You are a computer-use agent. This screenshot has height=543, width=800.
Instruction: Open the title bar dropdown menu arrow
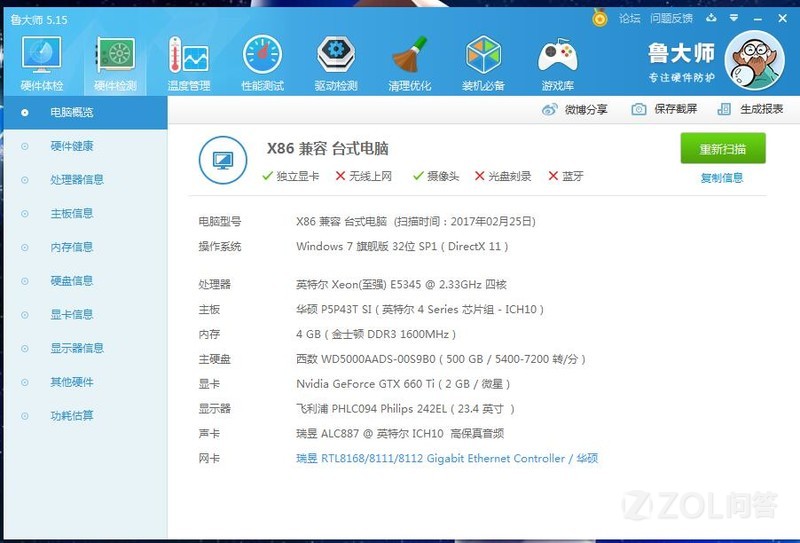click(734, 18)
